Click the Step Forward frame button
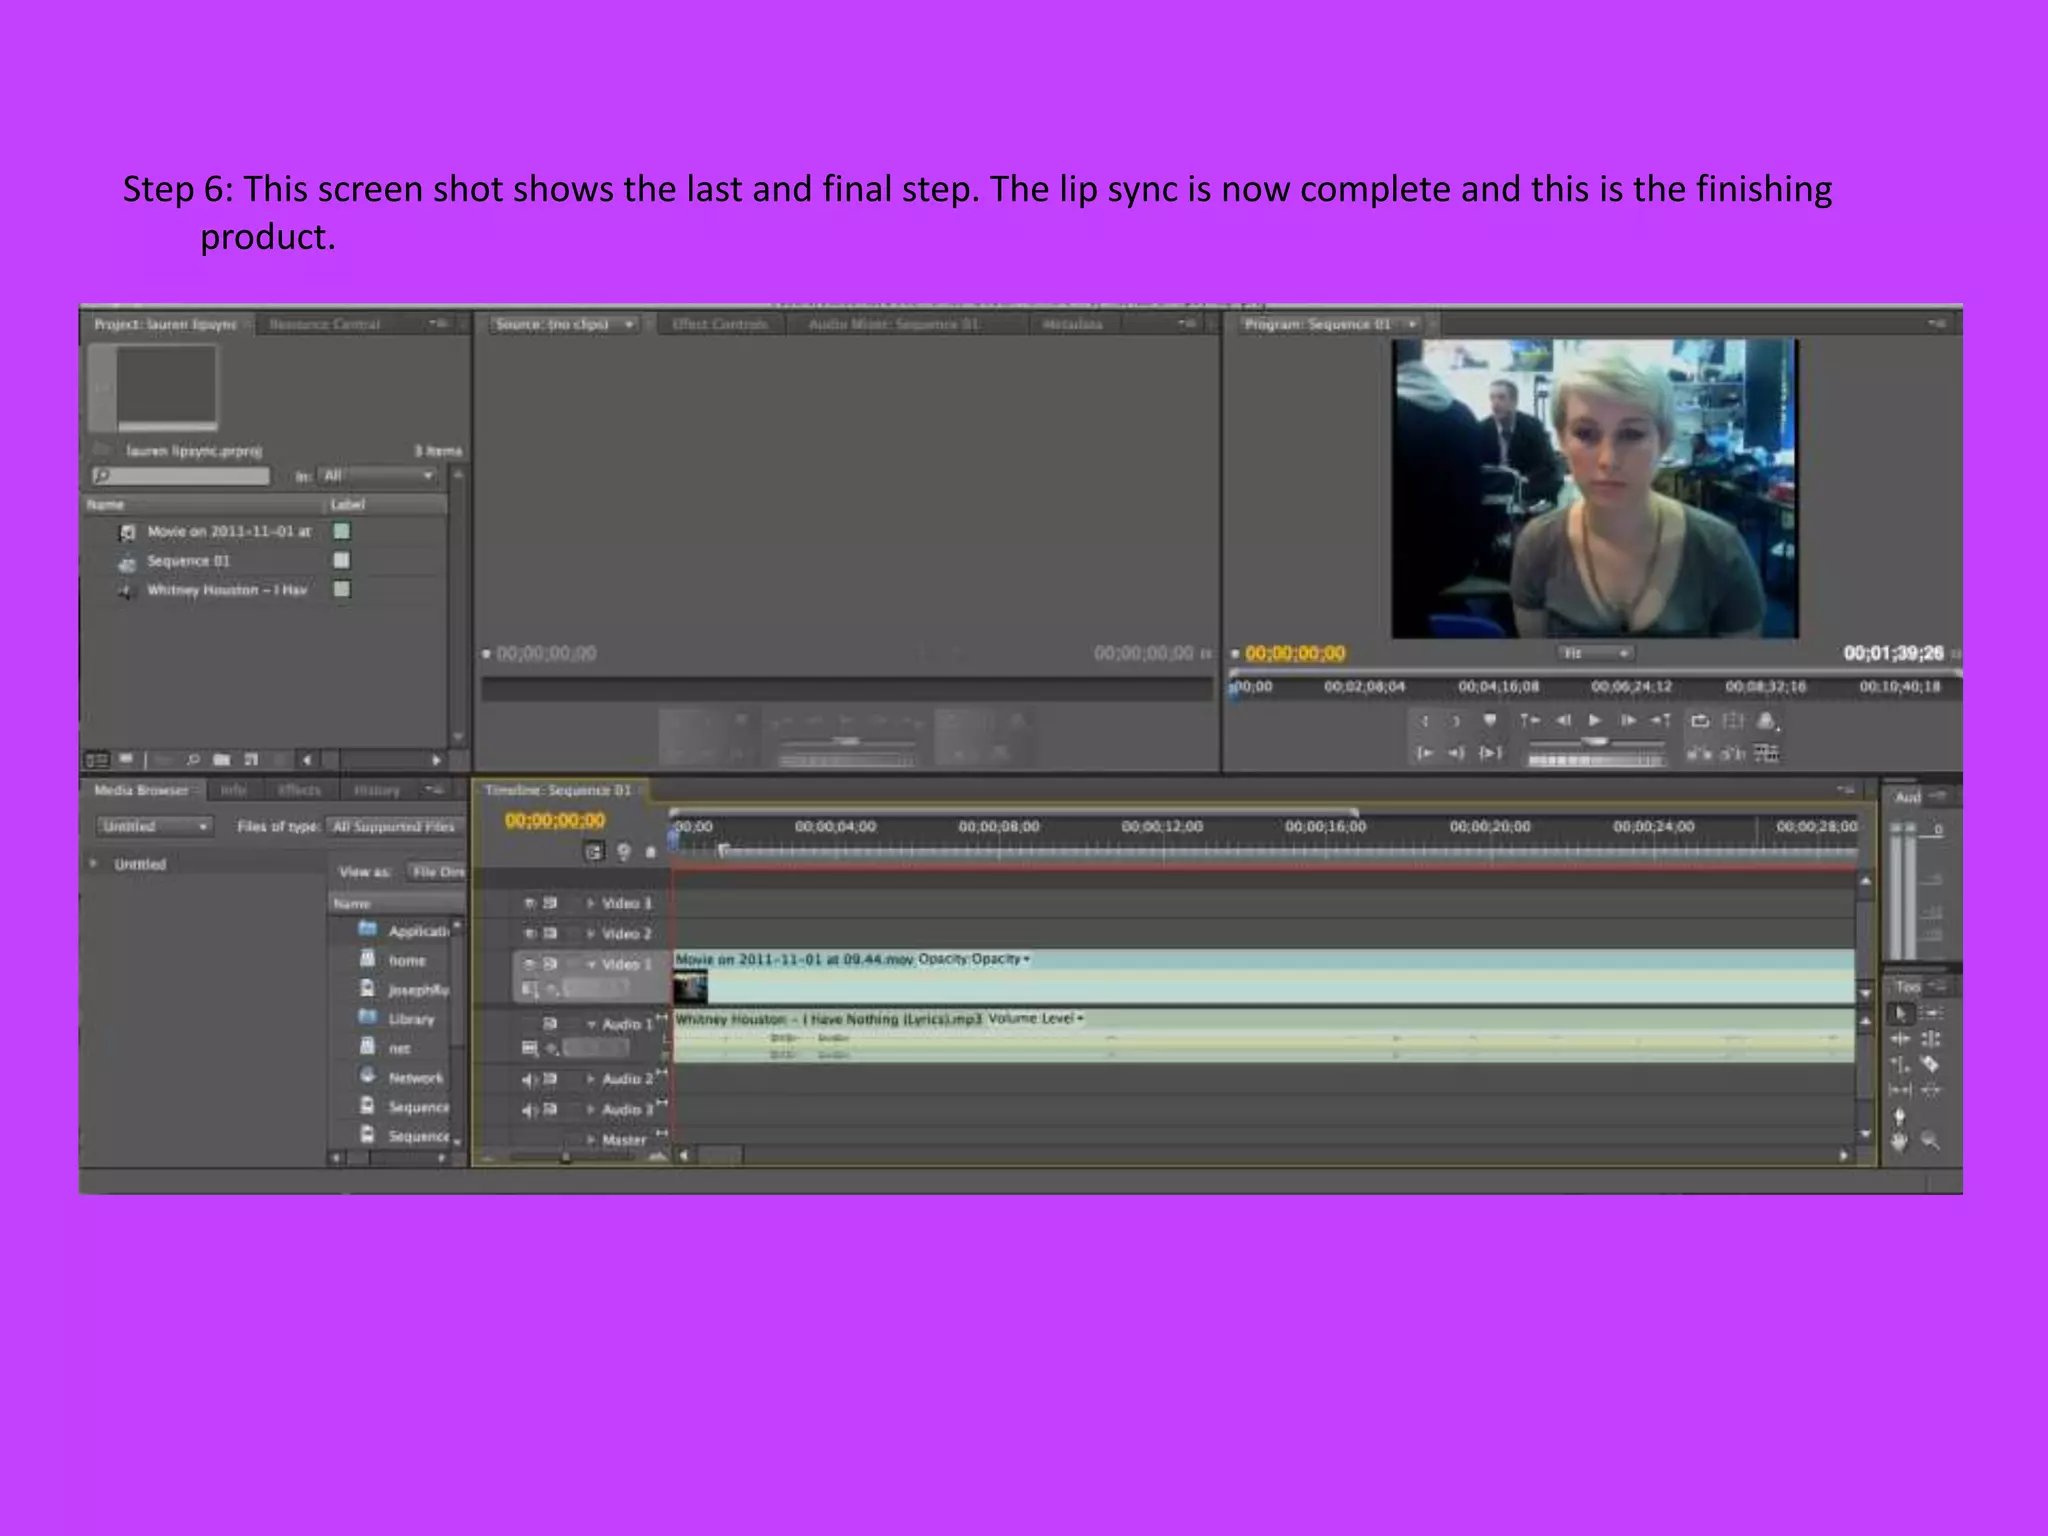This screenshot has height=1536, width=2048. coord(1629,720)
